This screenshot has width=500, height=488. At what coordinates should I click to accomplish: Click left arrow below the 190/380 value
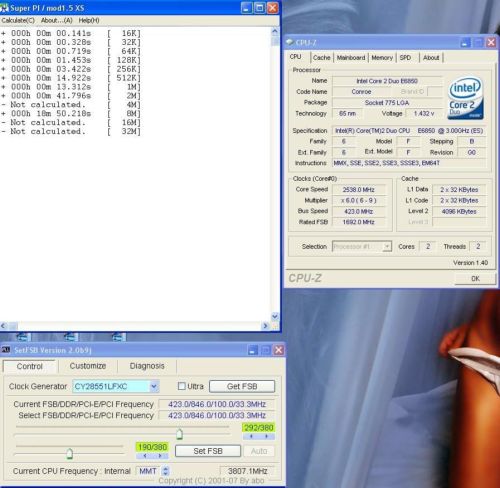tap(145, 455)
